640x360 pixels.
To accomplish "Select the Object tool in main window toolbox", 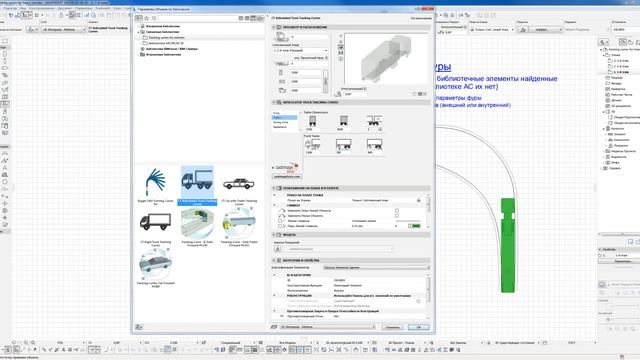I will coord(5,104).
